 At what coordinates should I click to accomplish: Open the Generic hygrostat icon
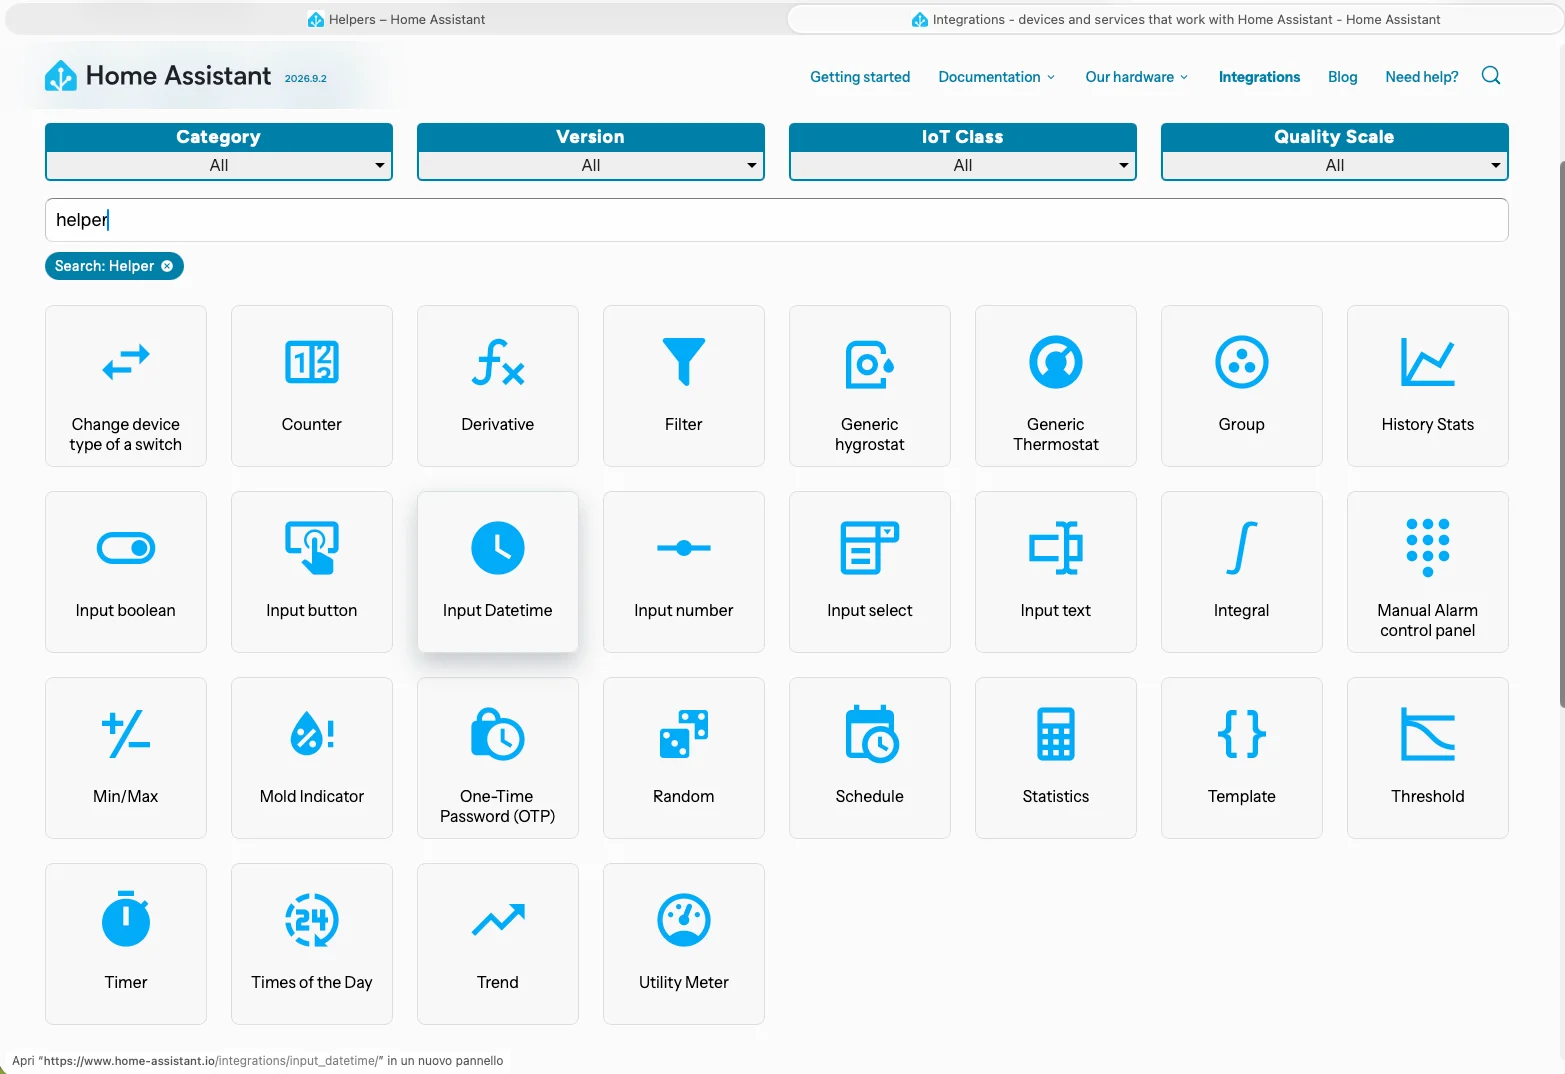[870, 362]
